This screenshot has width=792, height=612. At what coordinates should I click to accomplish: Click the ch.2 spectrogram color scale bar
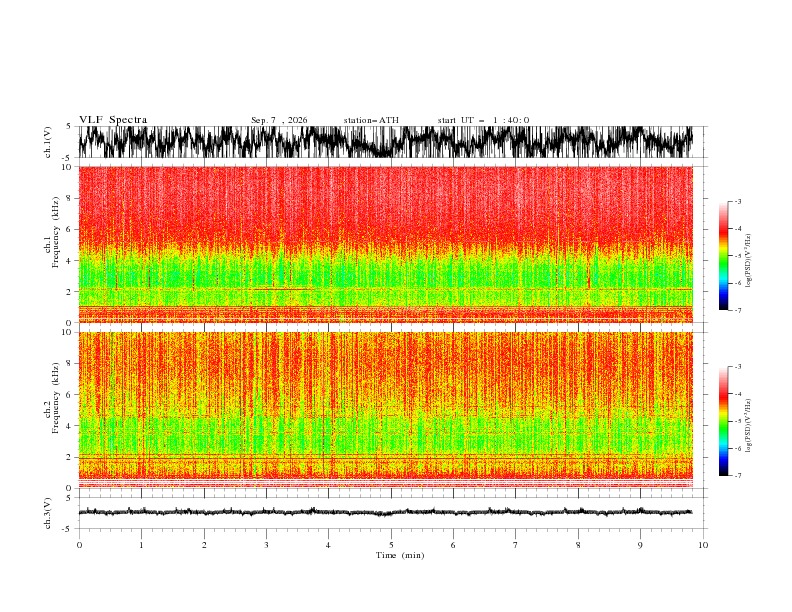[723, 421]
